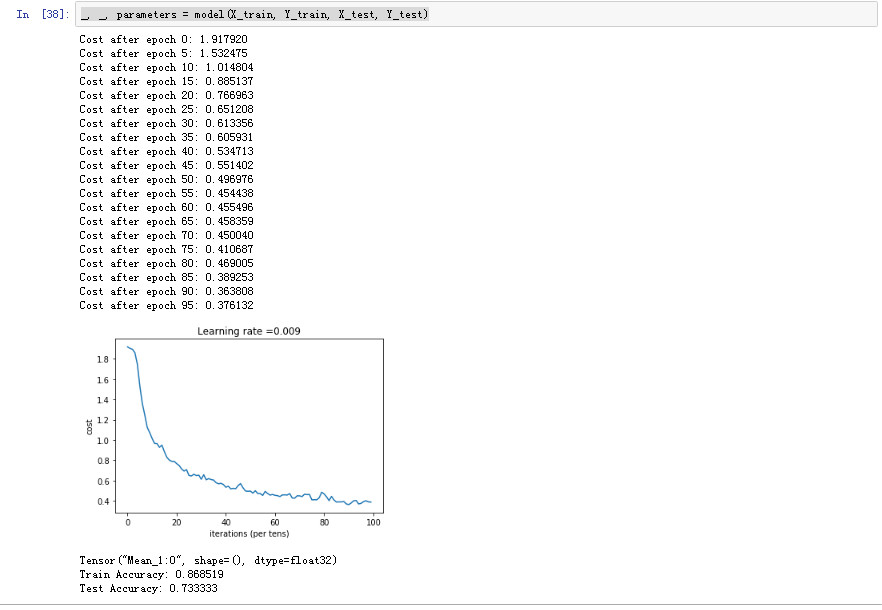Click the Tensor("Mean_1:0") output line

tap(208, 560)
